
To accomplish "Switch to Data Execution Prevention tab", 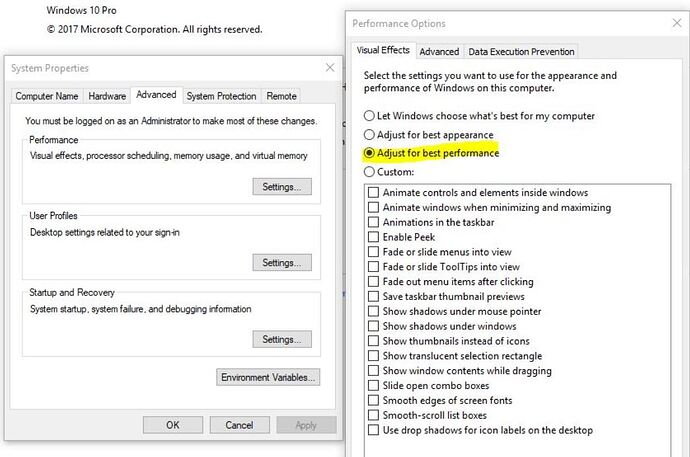I will (x=521, y=51).
